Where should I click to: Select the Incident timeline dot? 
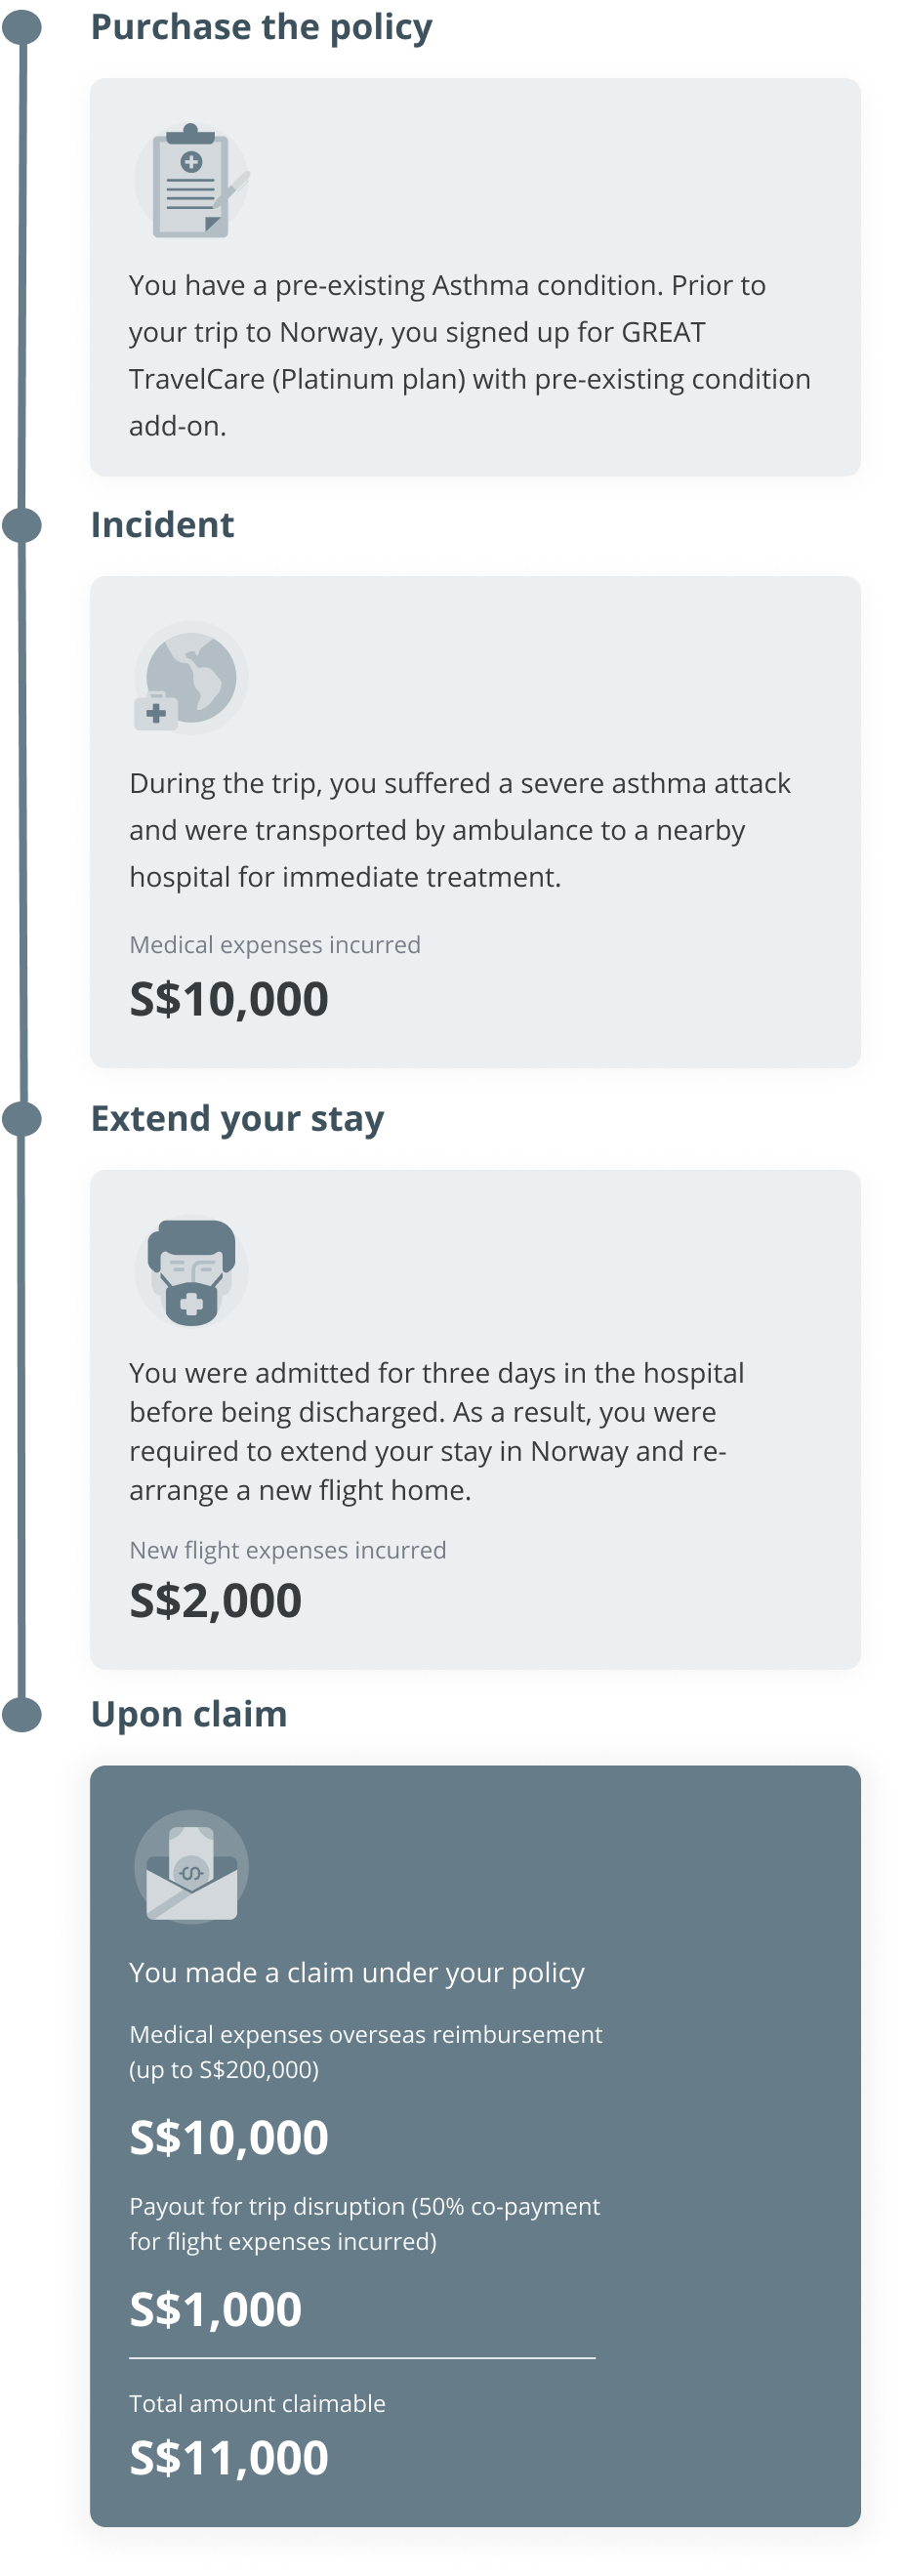click(22, 525)
